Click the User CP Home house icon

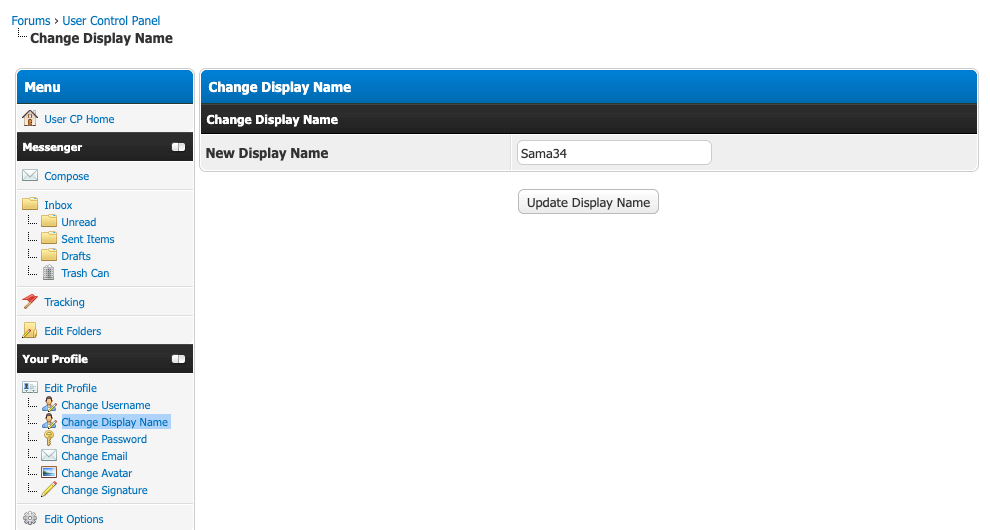coord(30,118)
